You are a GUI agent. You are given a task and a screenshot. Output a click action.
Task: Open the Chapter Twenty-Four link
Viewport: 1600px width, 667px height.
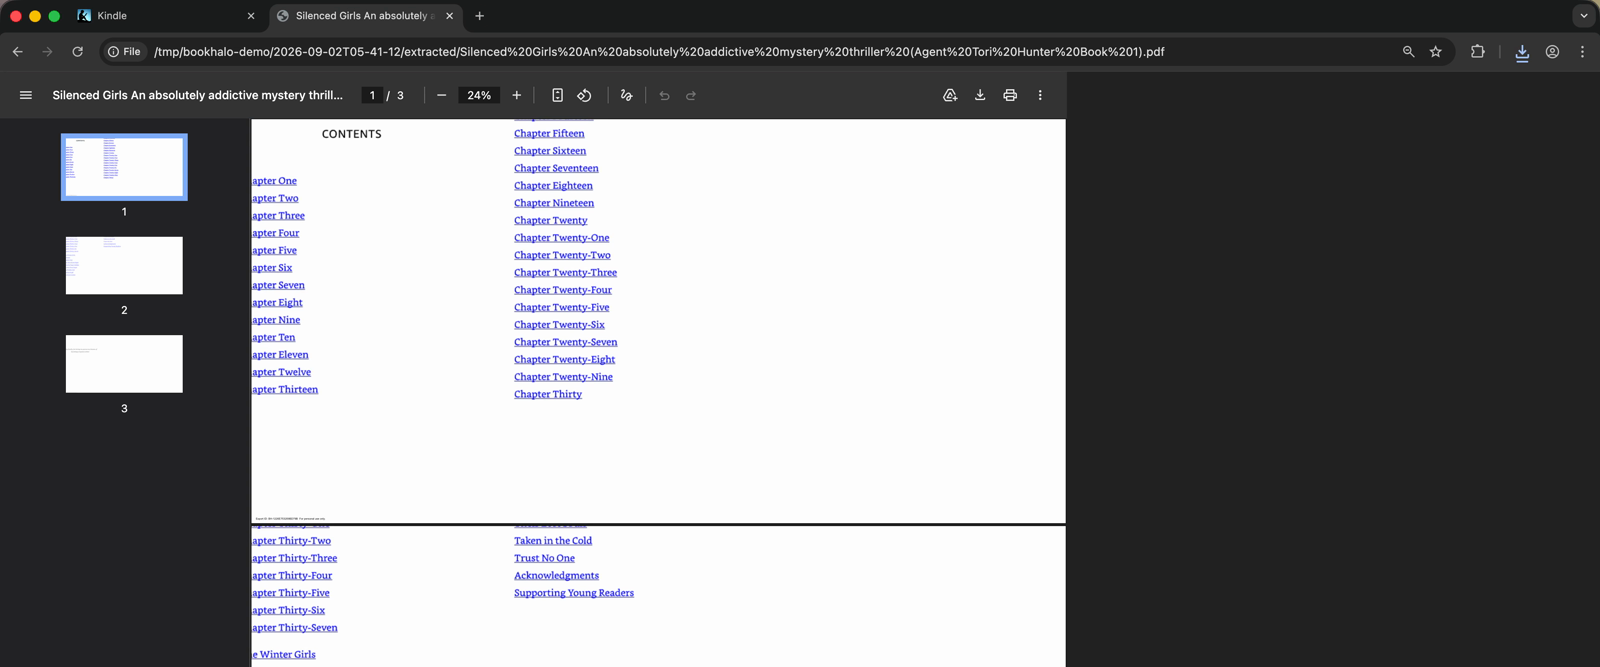coord(563,290)
